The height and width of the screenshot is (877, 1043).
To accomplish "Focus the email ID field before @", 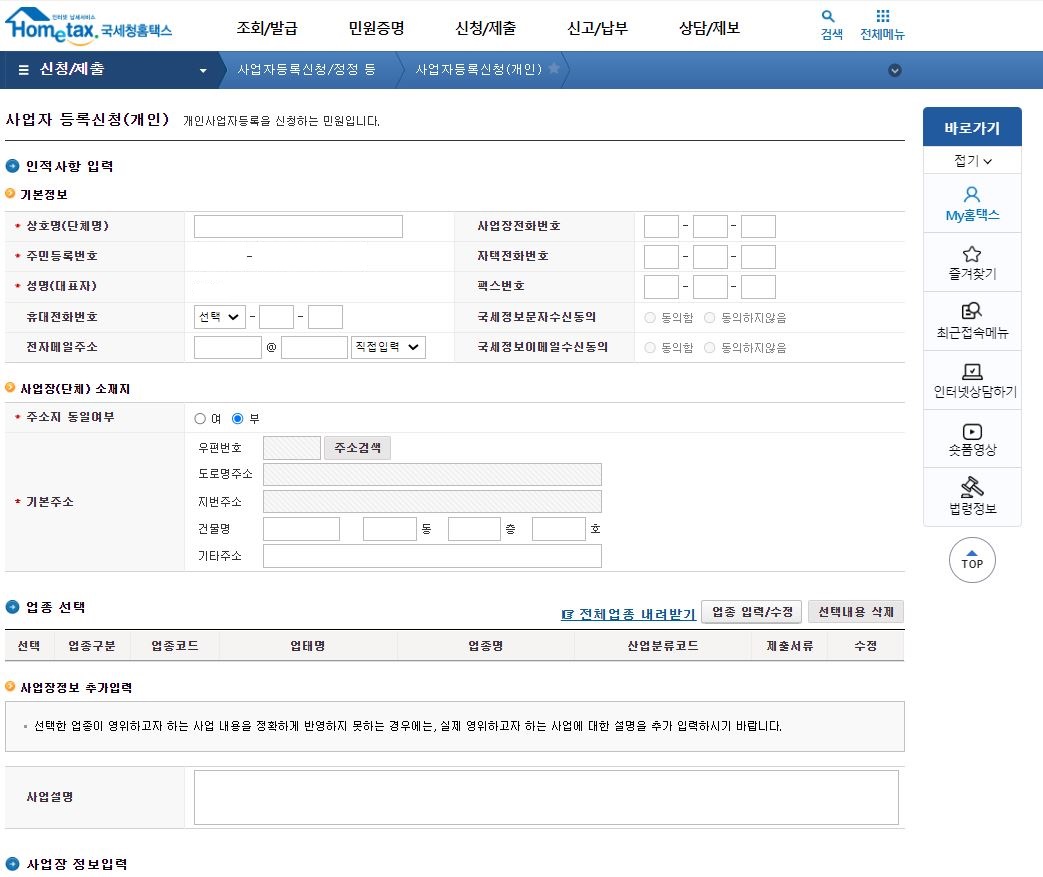I will coord(227,347).
